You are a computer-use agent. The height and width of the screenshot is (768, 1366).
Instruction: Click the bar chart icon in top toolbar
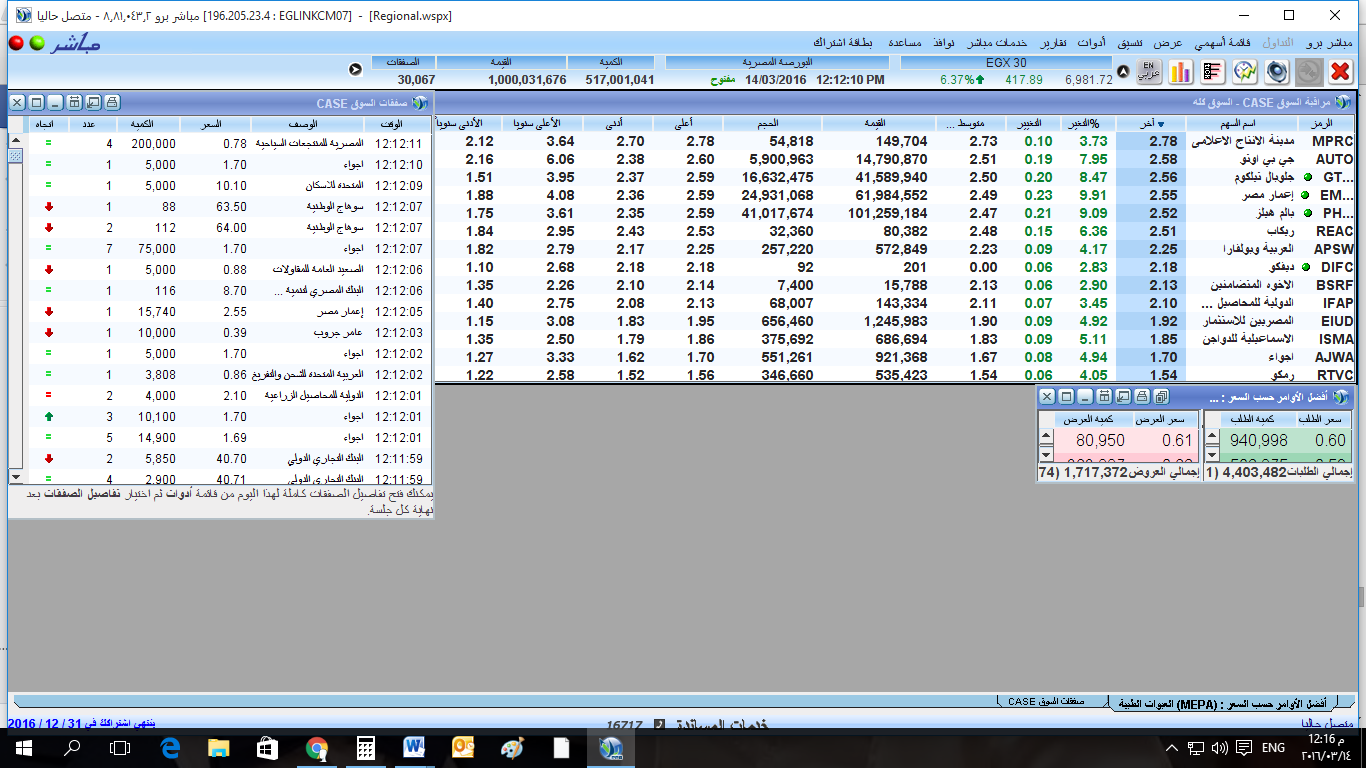pyautogui.click(x=1180, y=72)
